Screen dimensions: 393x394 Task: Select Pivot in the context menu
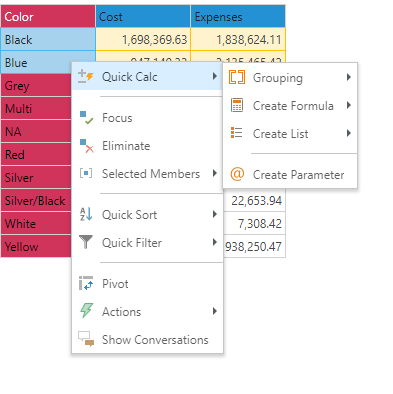147,284
